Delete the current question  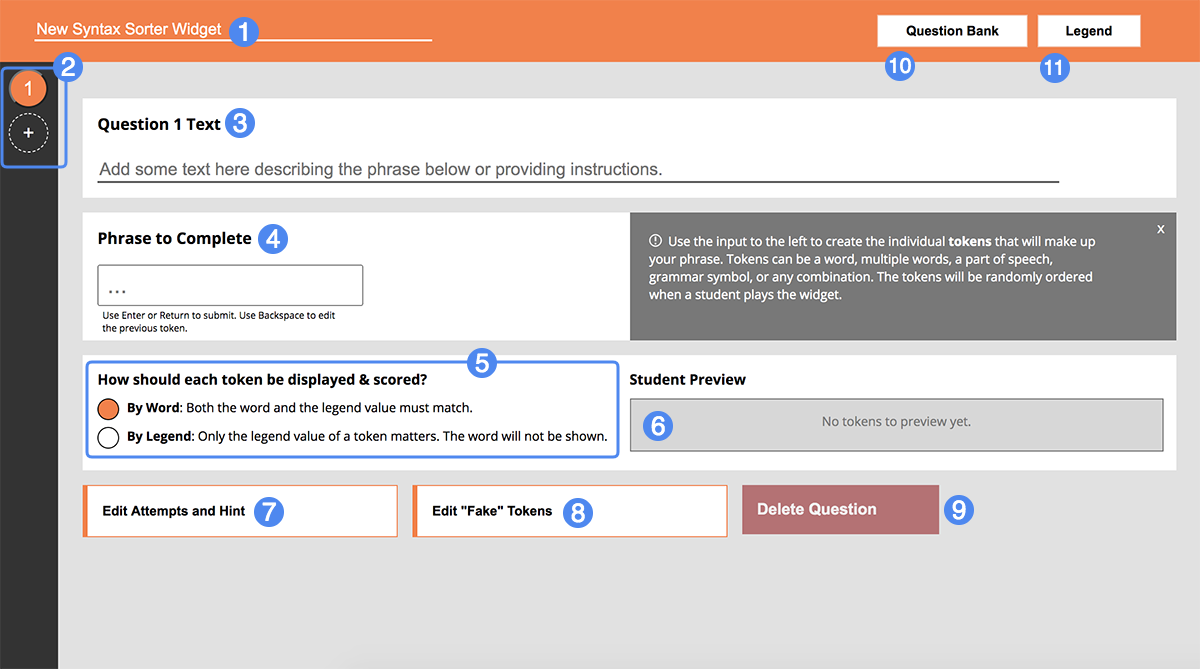coord(840,509)
